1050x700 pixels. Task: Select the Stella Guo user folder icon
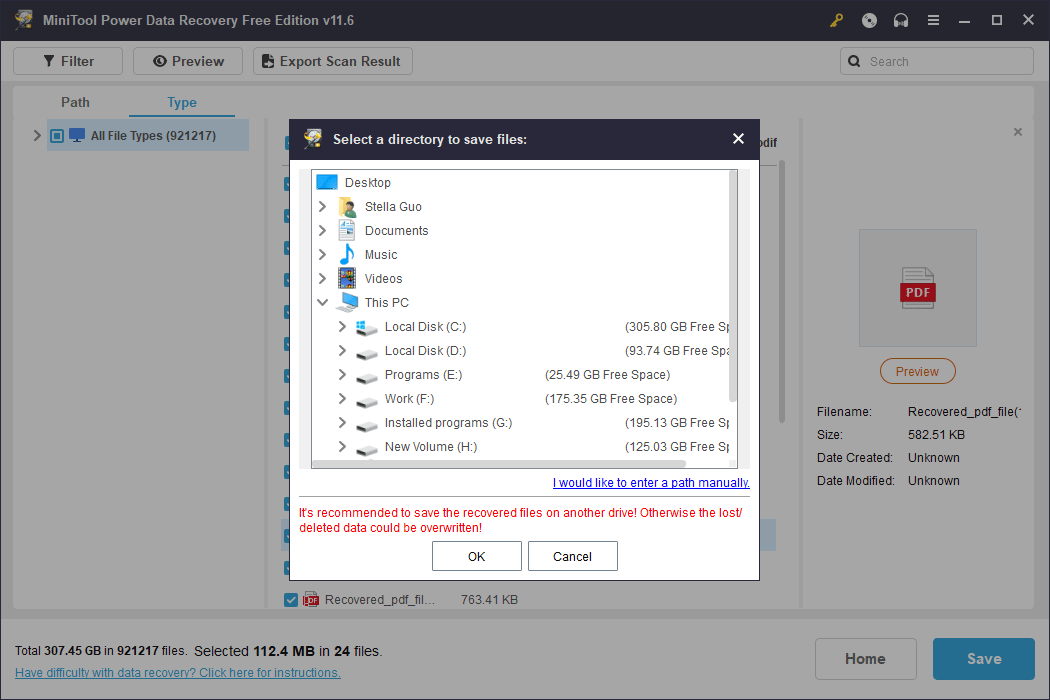click(x=347, y=206)
